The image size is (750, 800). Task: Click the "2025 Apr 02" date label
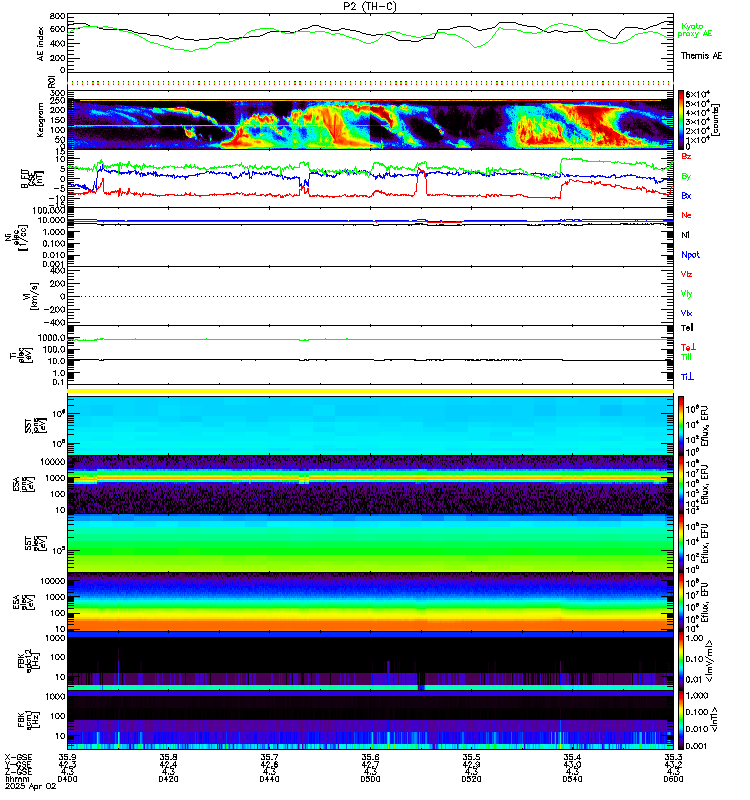[x=31, y=786]
